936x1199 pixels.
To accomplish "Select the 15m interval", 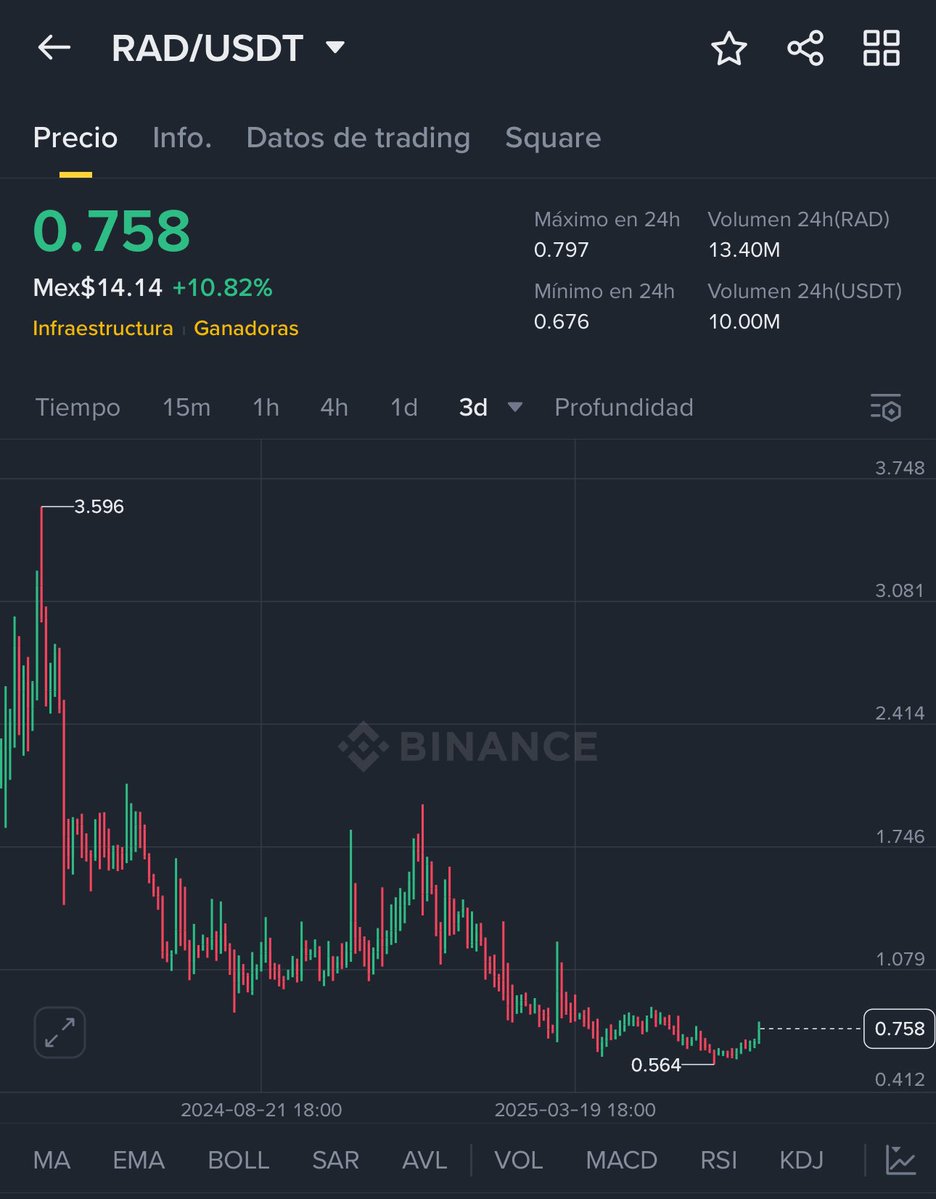I will click(x=186, y=408).
